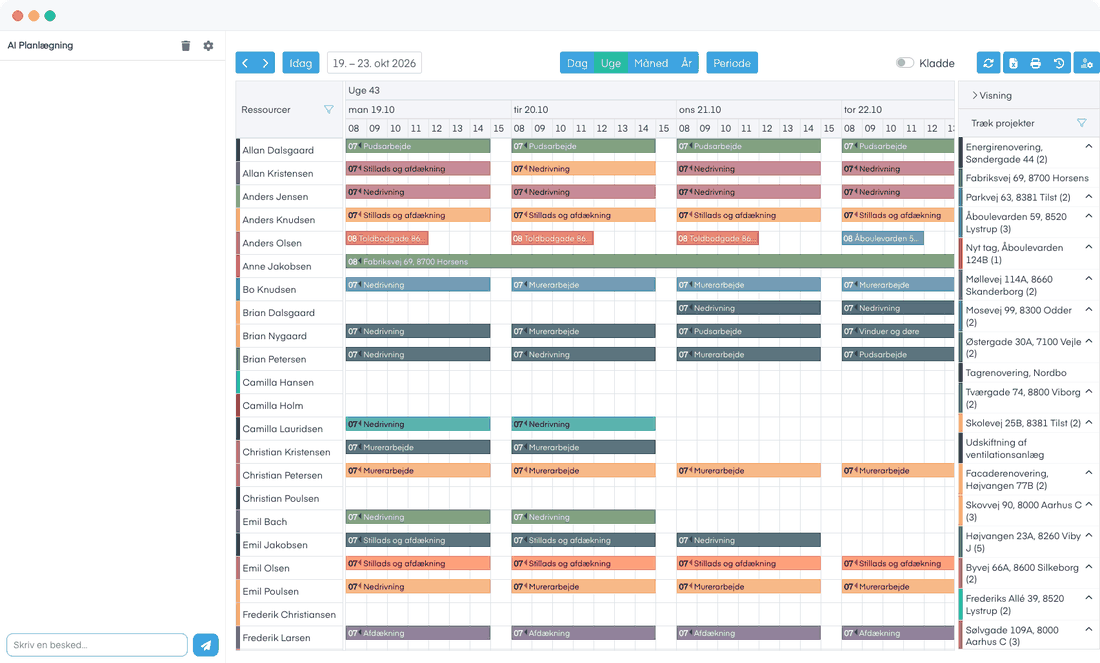Switch to Måned view

pos(651,63)
